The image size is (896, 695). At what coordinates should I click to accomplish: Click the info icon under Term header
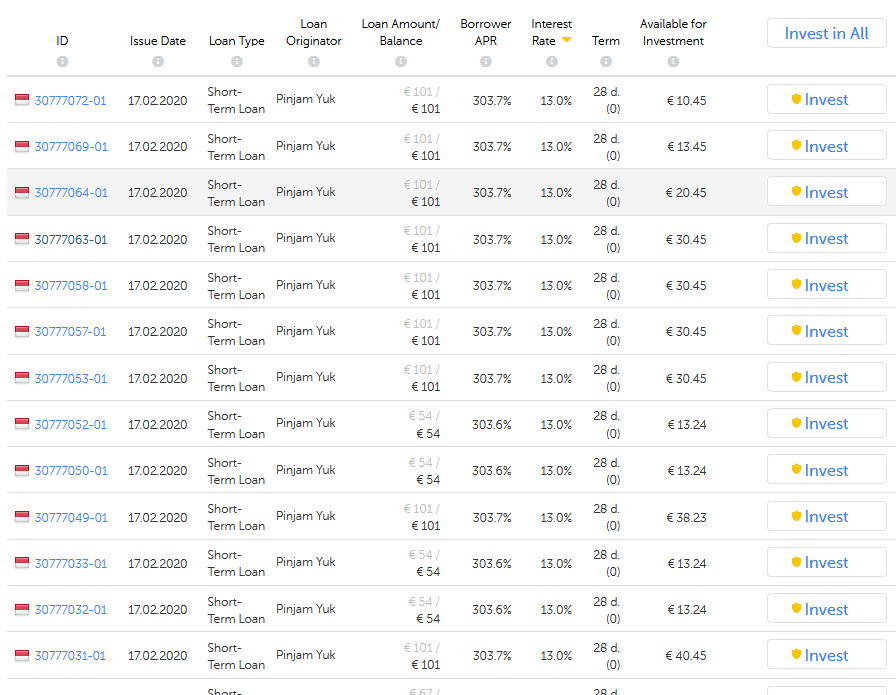[606, 62]
